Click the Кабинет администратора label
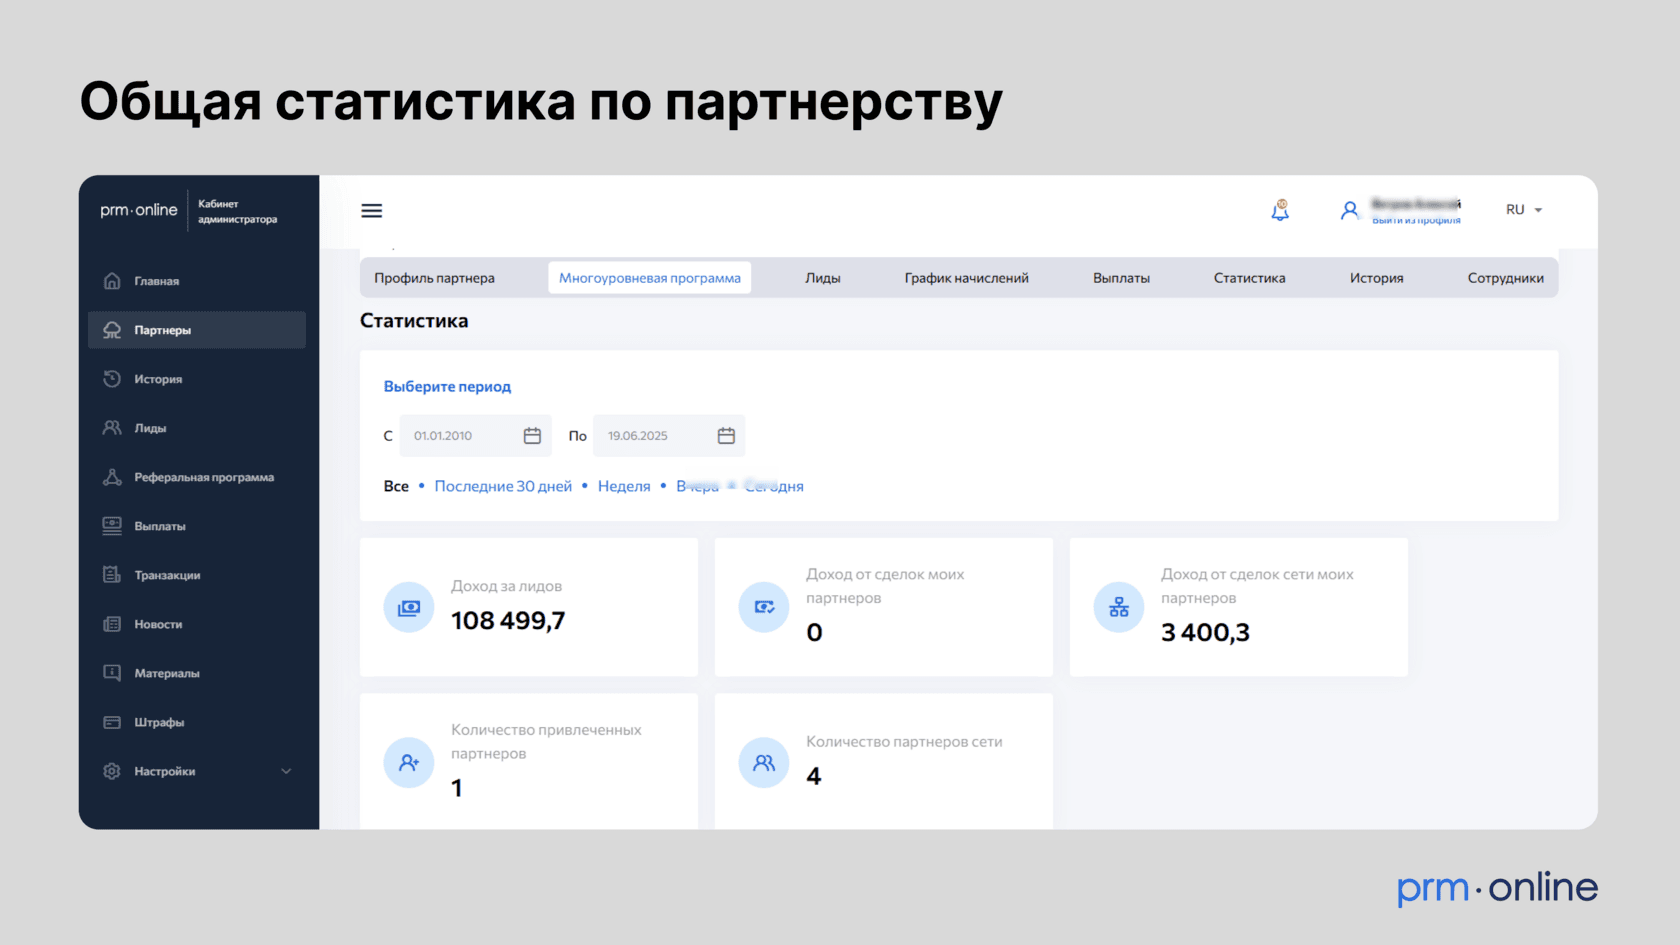The width and height of the screenshot is (1680, 945). point(237,211)
